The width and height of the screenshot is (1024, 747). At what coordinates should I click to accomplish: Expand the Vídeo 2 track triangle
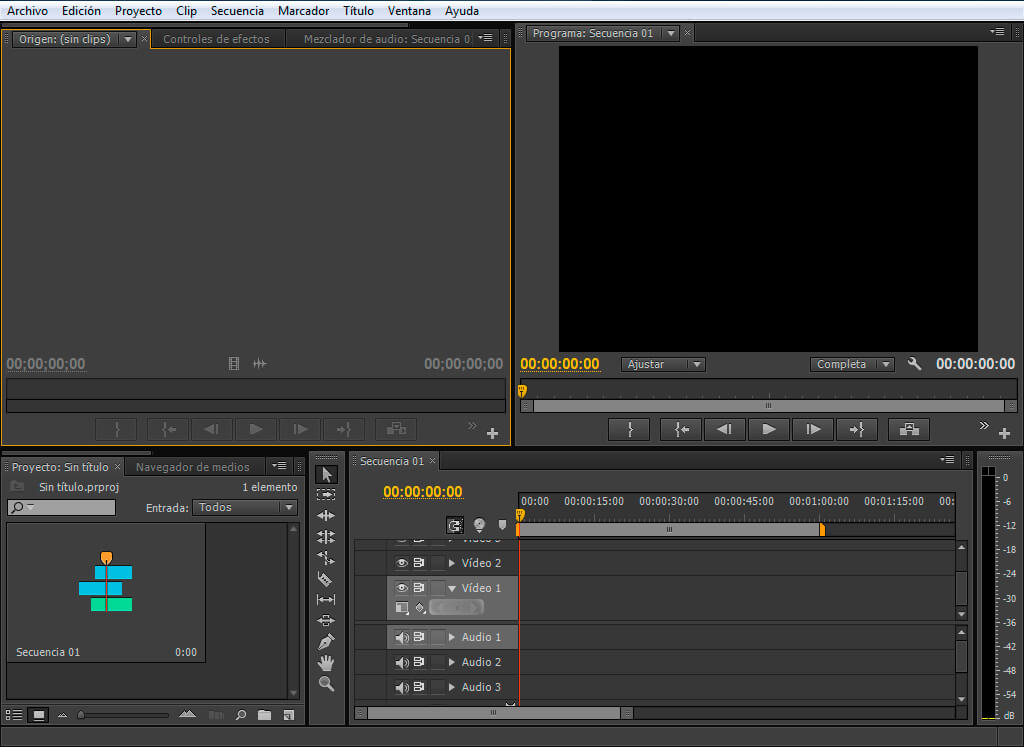coord(451,563)
